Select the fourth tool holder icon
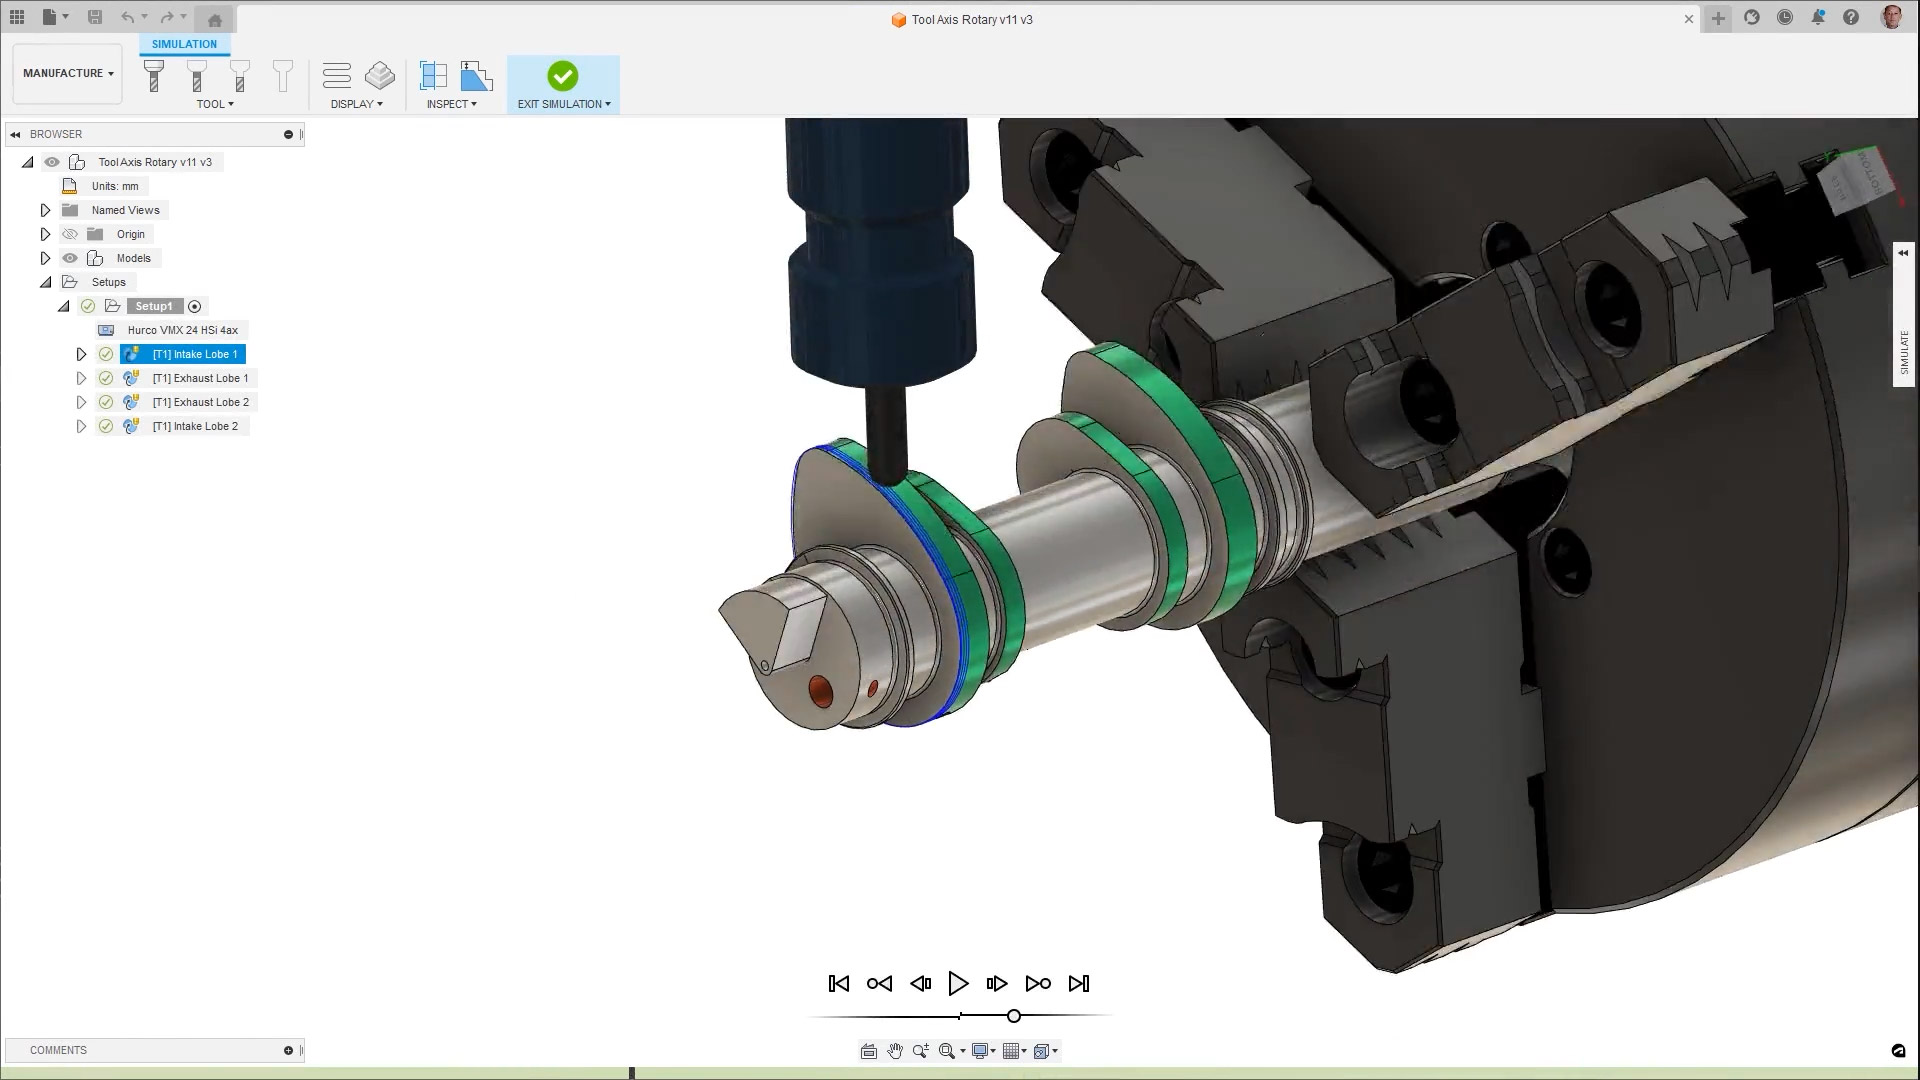This screenshot has height=1080, width=1920. click(x=283, y=76)
